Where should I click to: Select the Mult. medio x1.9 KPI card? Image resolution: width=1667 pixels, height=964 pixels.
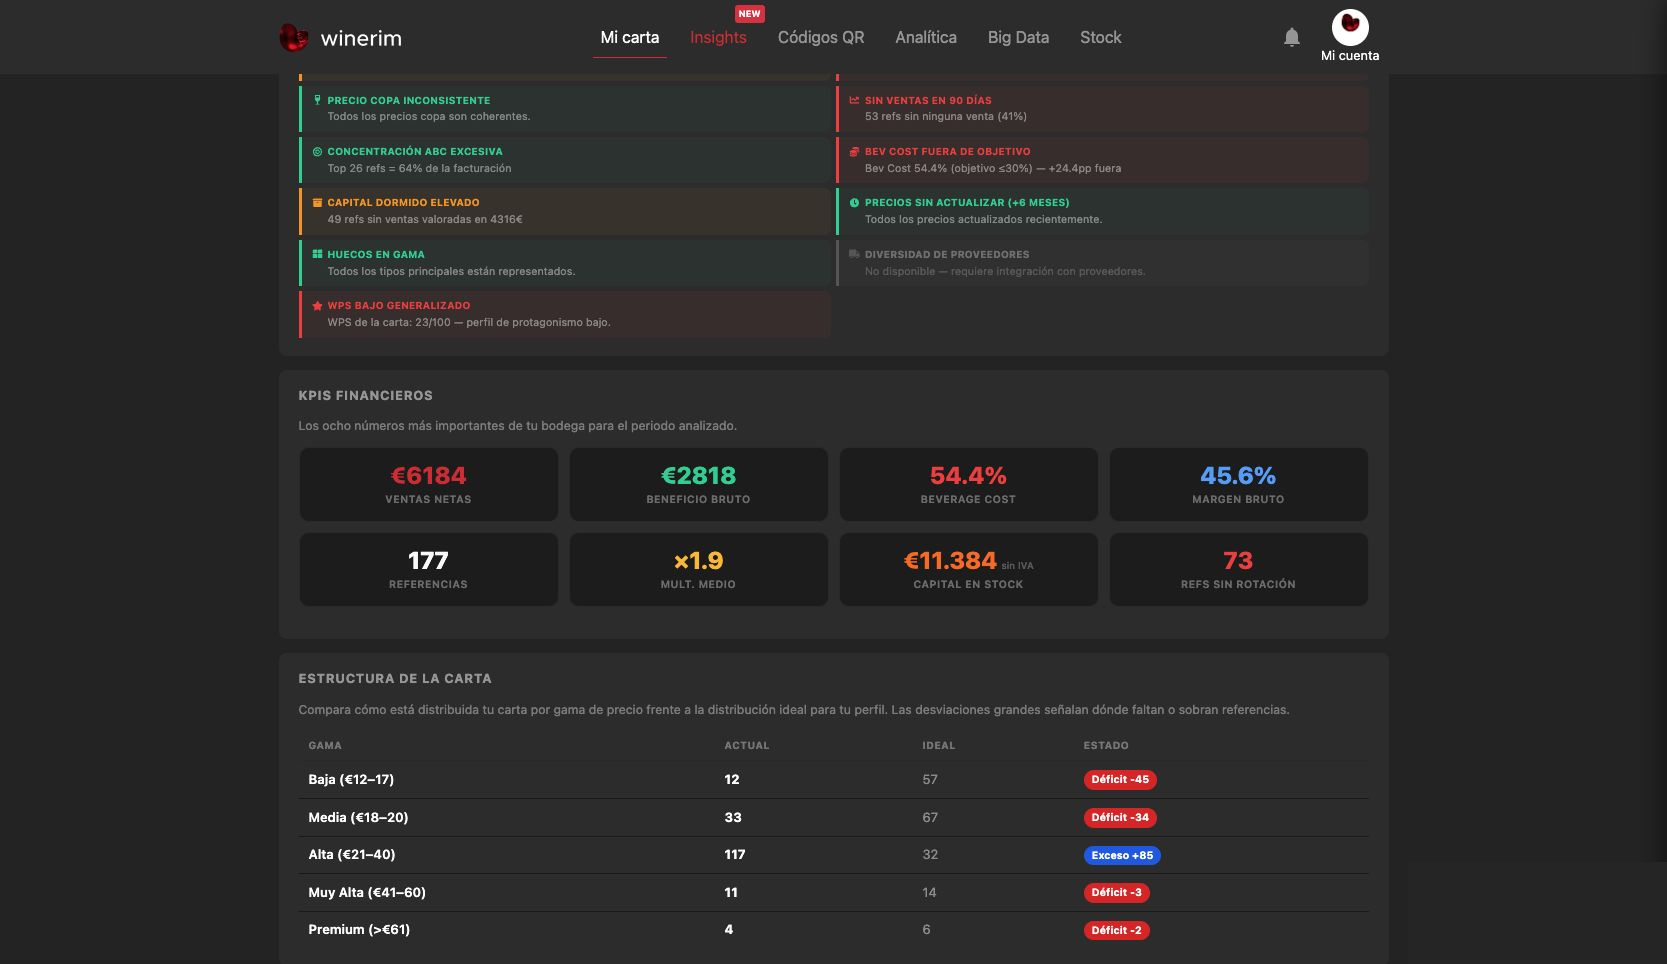tap(699, 569)
